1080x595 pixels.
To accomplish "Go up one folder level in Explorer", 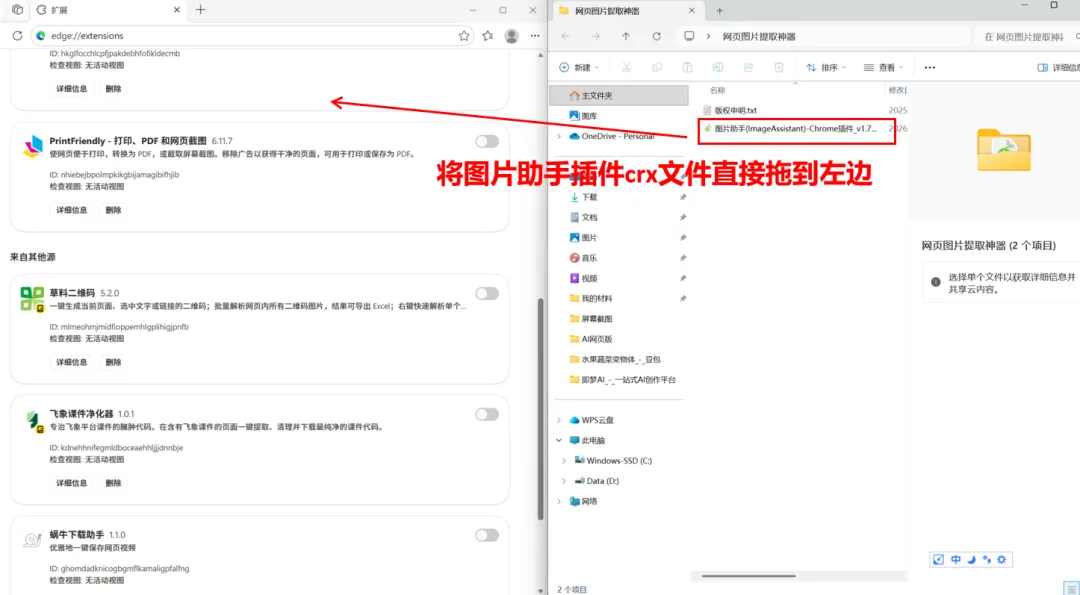I will (x=626, y=36).
